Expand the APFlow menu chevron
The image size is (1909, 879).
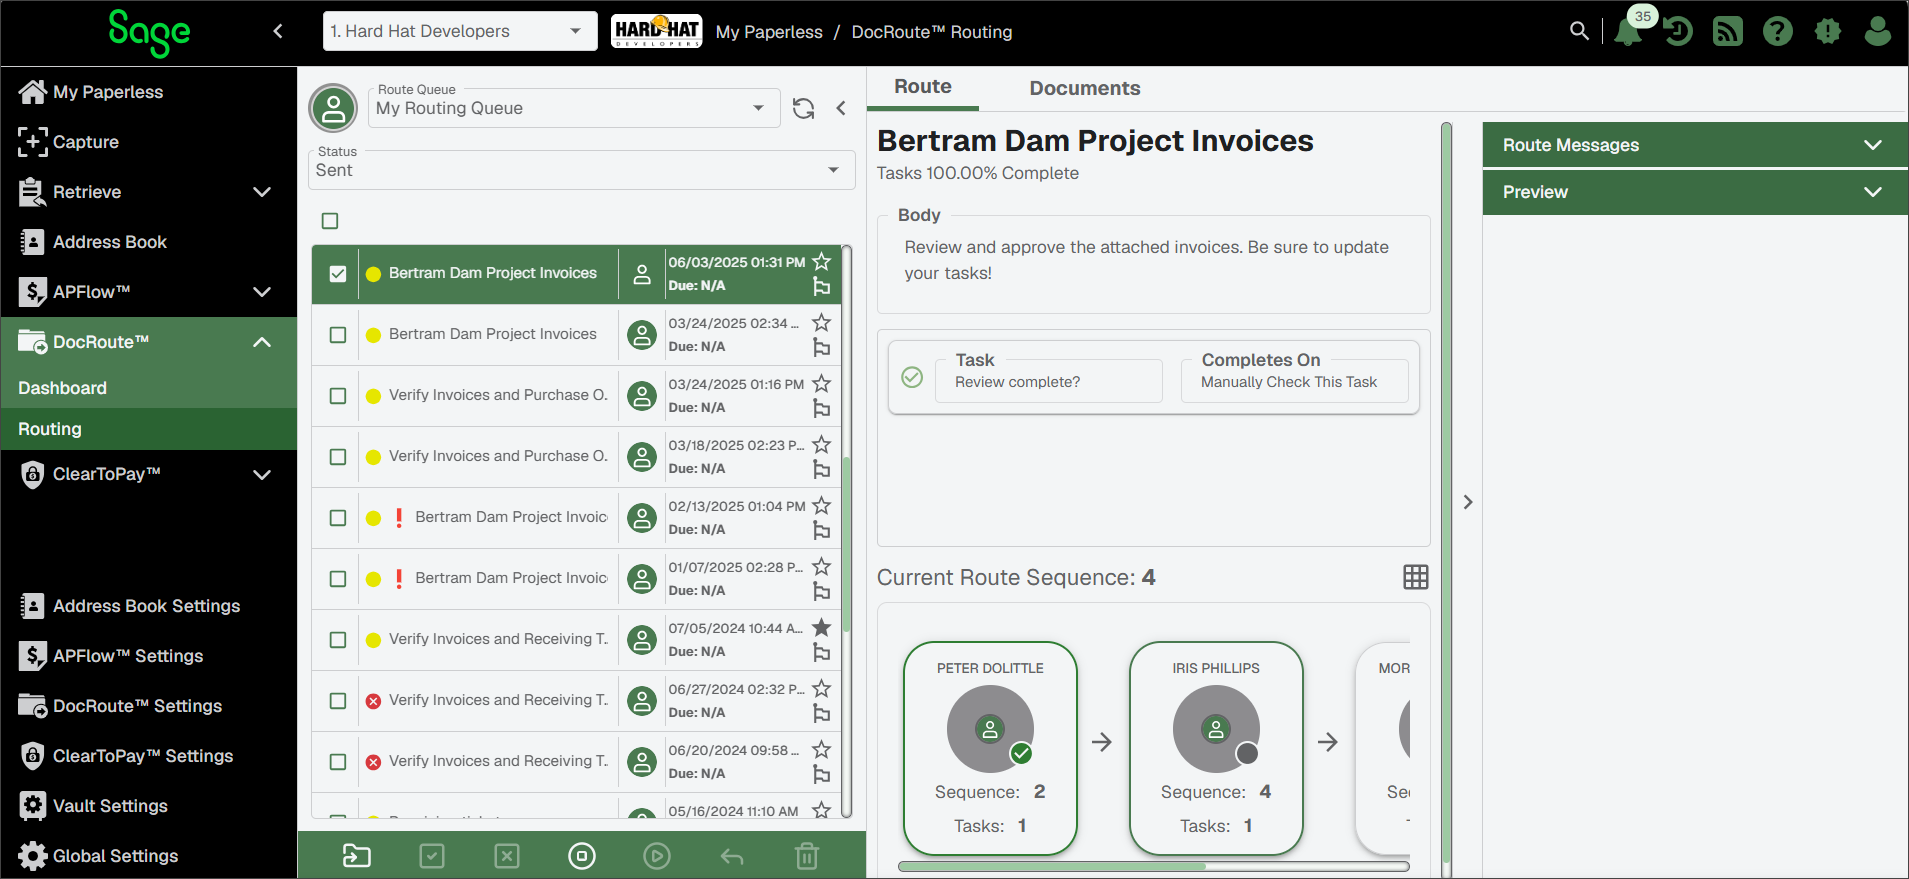(x=262, y=292)
